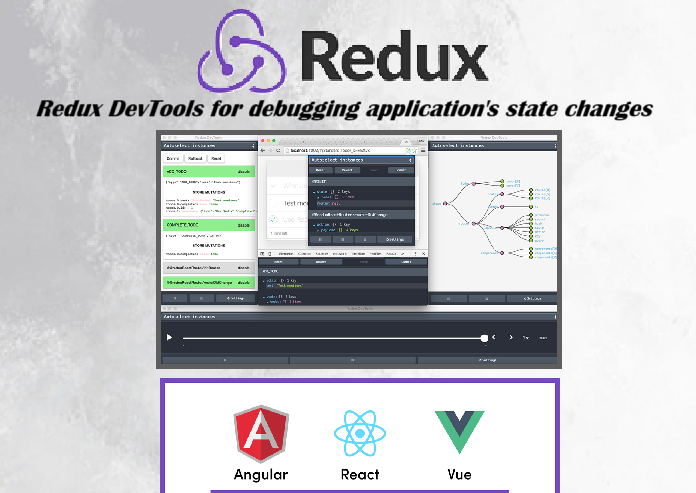
Task: Click the play button in the slider monitor
Action: coord(169,338)
